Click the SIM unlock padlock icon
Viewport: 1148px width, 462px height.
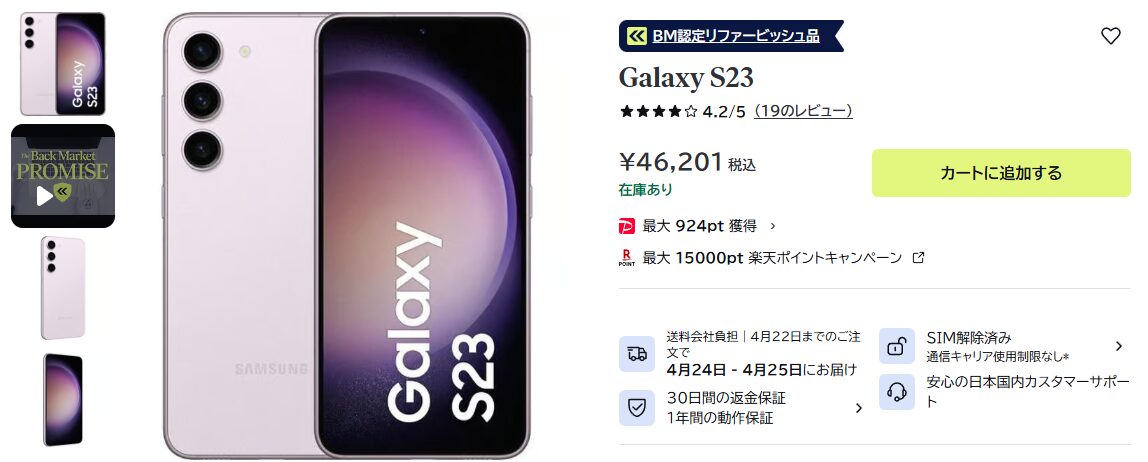pos(897,346)
